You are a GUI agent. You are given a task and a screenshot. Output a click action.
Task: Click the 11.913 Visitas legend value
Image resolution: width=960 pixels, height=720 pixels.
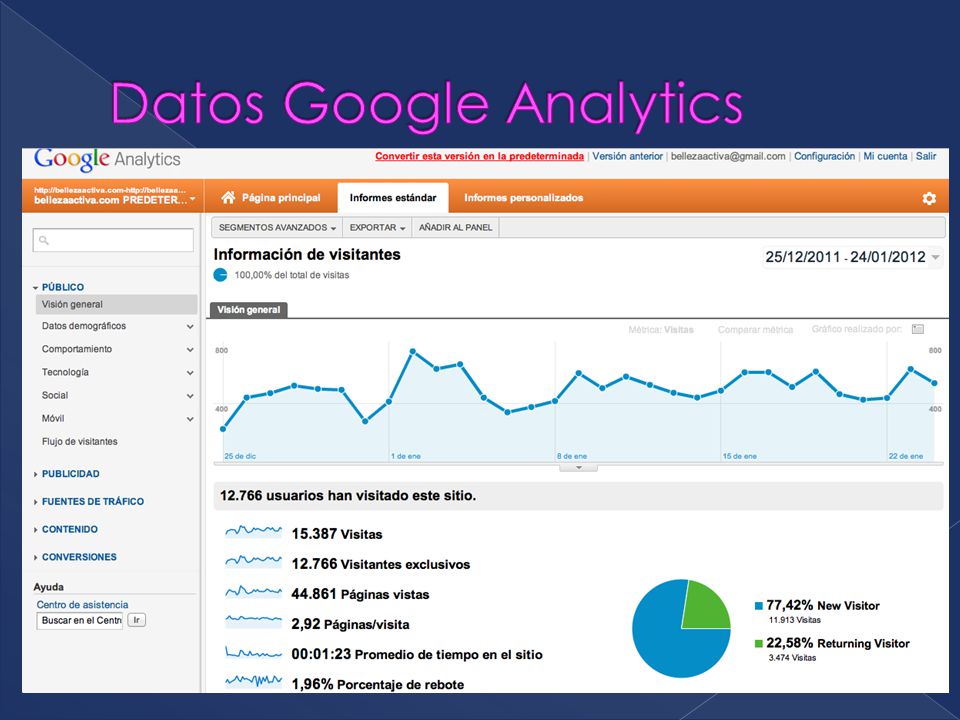click(795, 620)
